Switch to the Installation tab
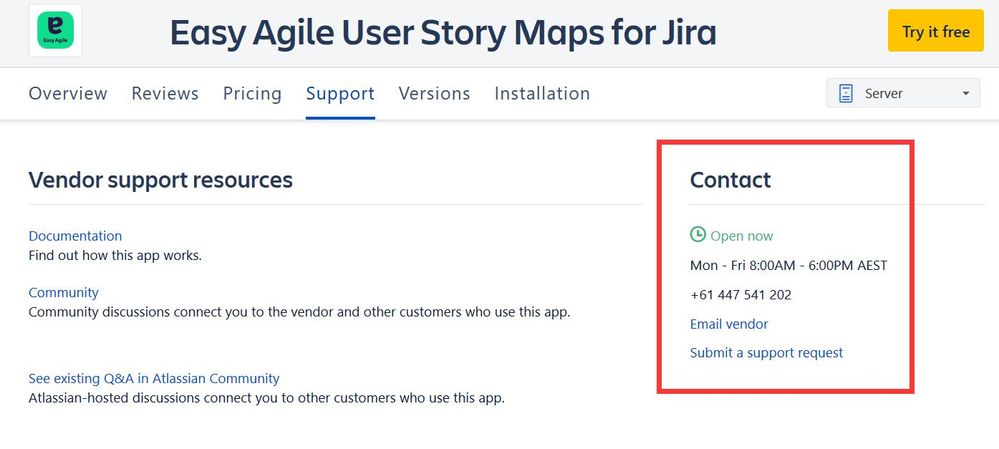The width and height of the screenshot is (999, 449). point(542,94)
